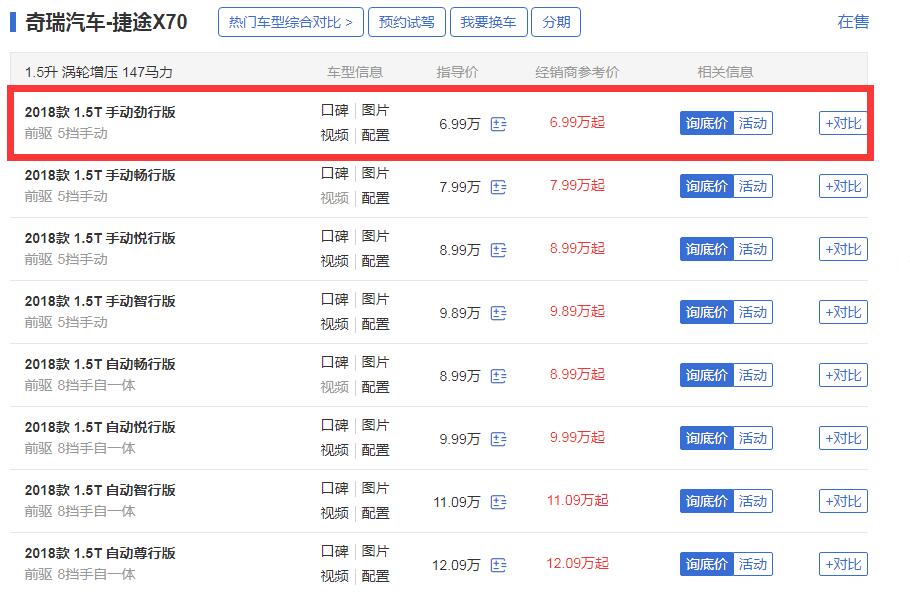Screen dimensions: 910x598
Task: Open 2018款 1.5T 自动悦行版 model link
Action: pos(100,427)
